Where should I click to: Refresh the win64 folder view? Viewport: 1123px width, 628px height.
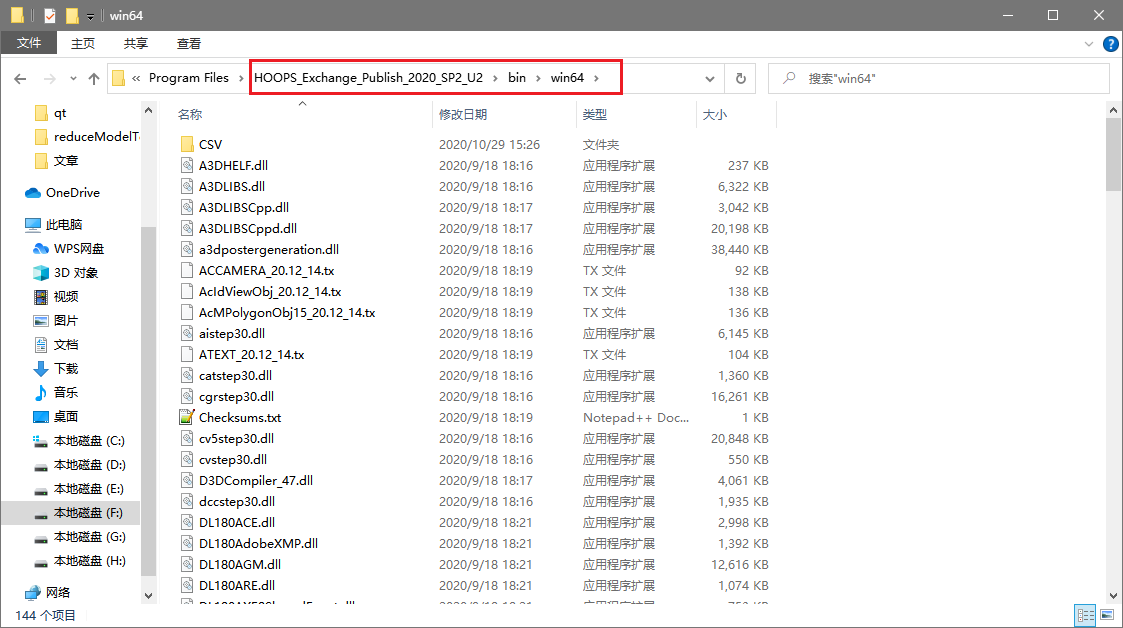741,79
